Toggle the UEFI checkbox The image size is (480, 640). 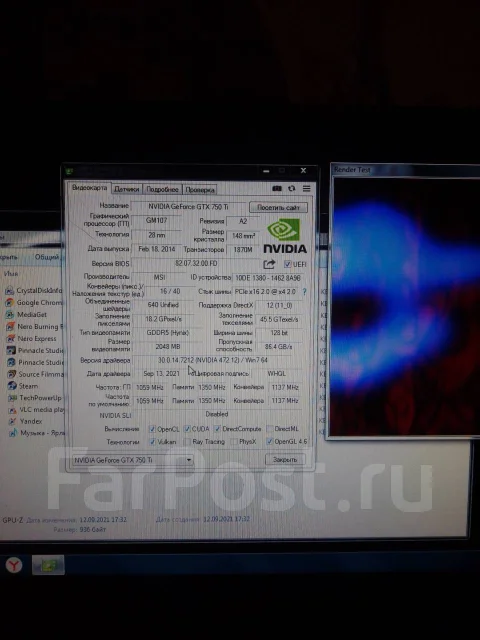(x=287, y=264)
